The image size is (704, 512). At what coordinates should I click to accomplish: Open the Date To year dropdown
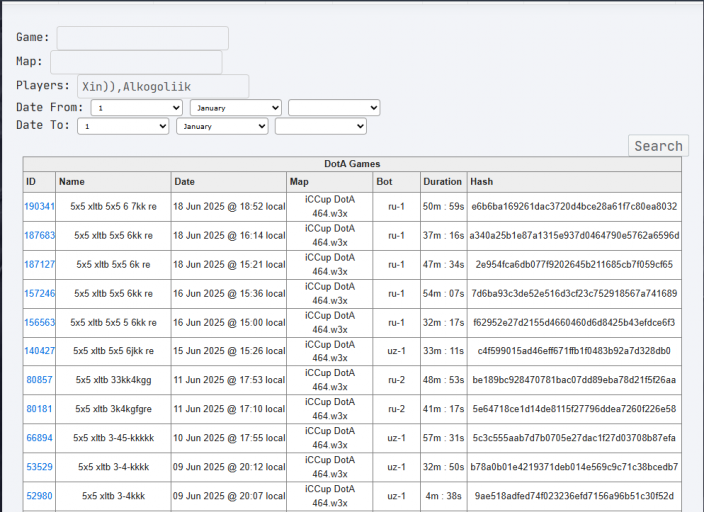click(x=321, y=126)
